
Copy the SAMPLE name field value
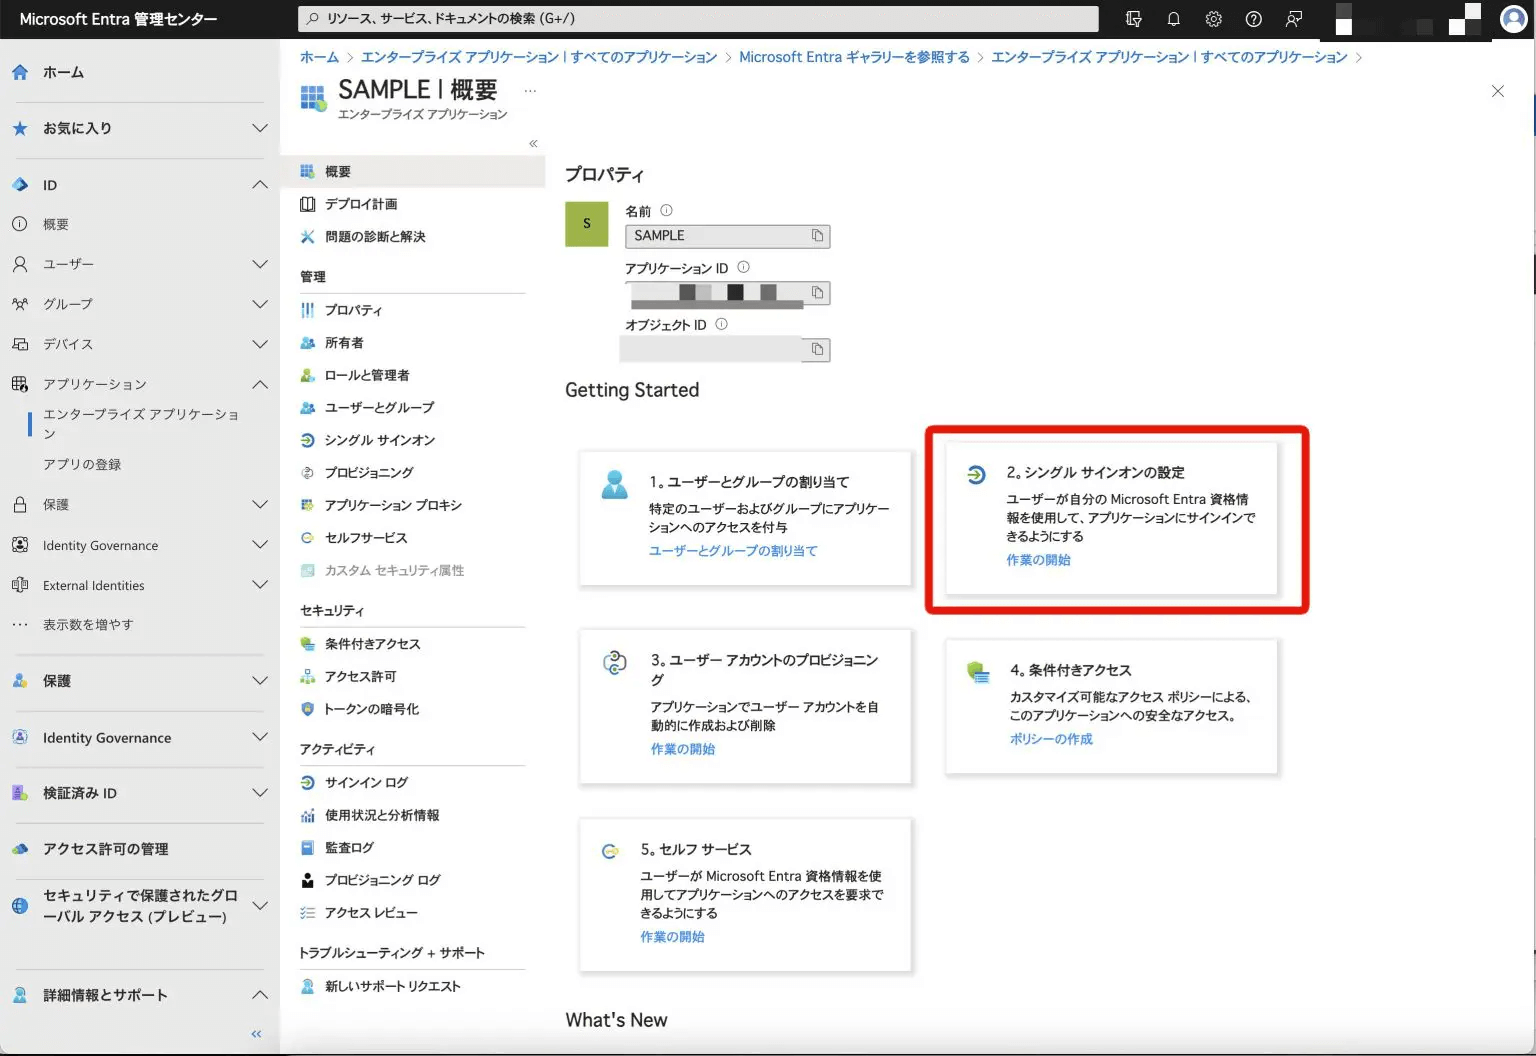tap(817, 236)
